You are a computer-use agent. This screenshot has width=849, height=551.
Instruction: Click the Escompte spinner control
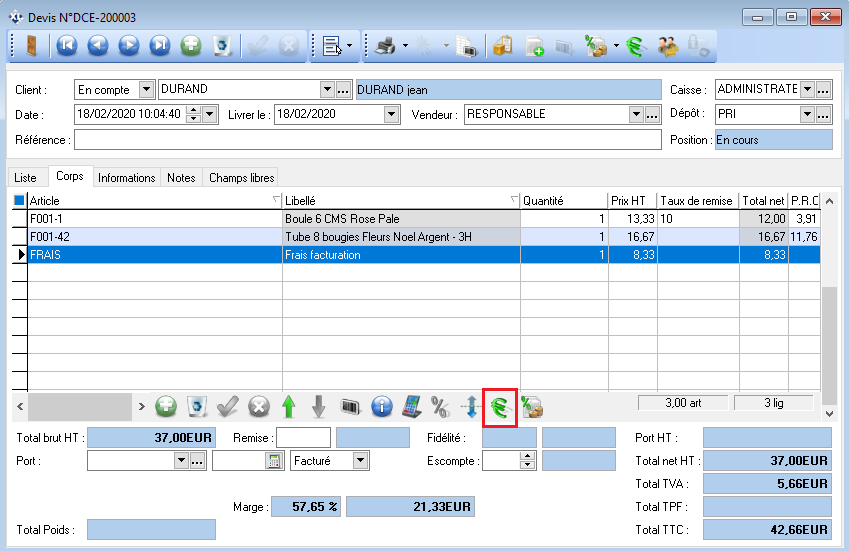526,461
